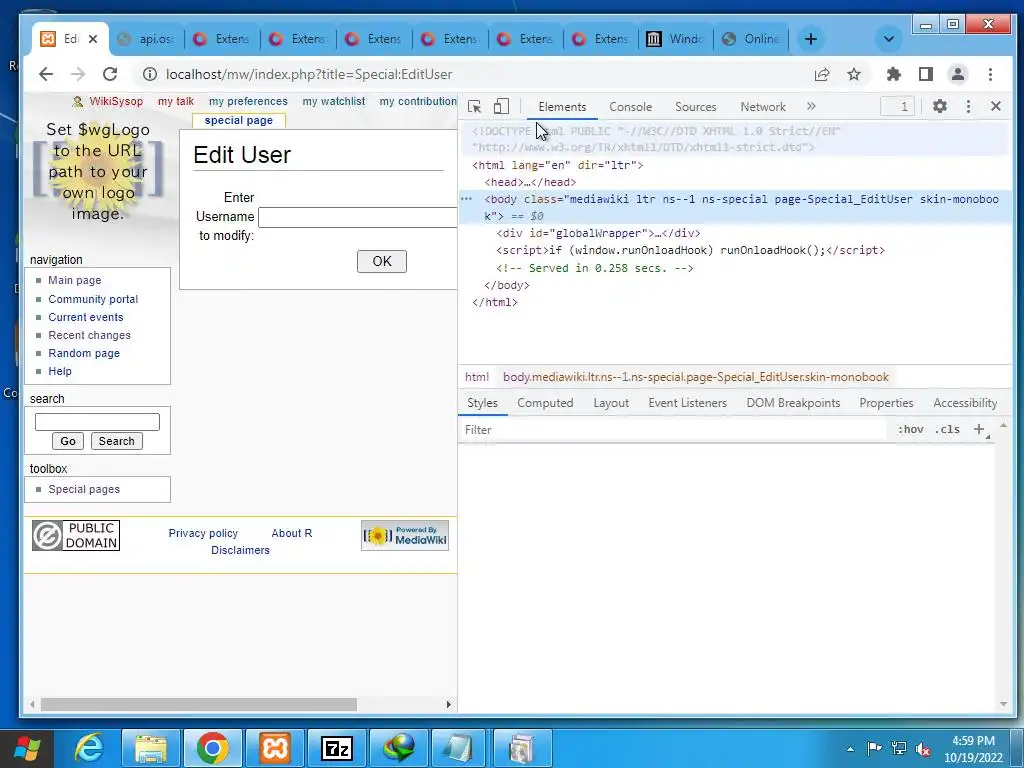Open a new browser tab
Image resolution: width=1024 pixels, height=768 pixels.
click(810, 39)
